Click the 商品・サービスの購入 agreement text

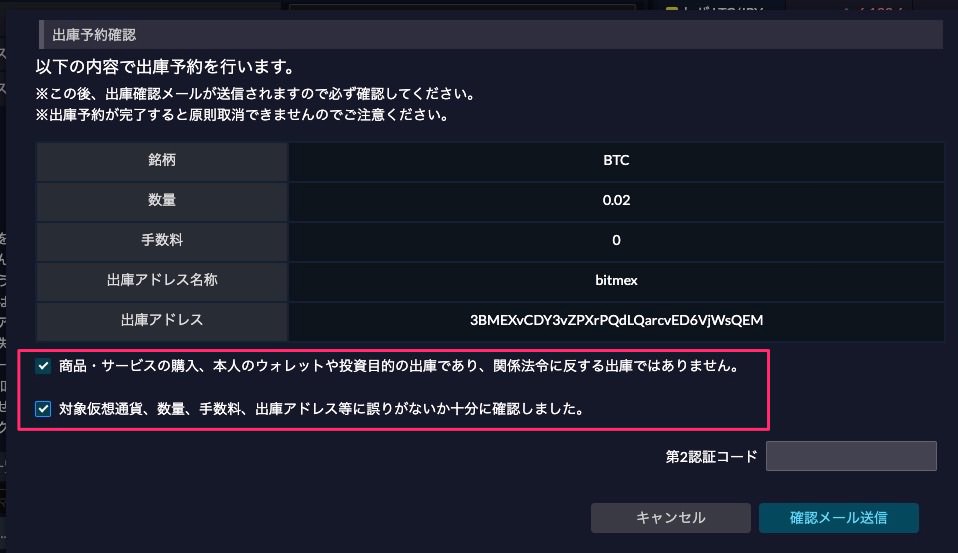[x=398, y=366]
